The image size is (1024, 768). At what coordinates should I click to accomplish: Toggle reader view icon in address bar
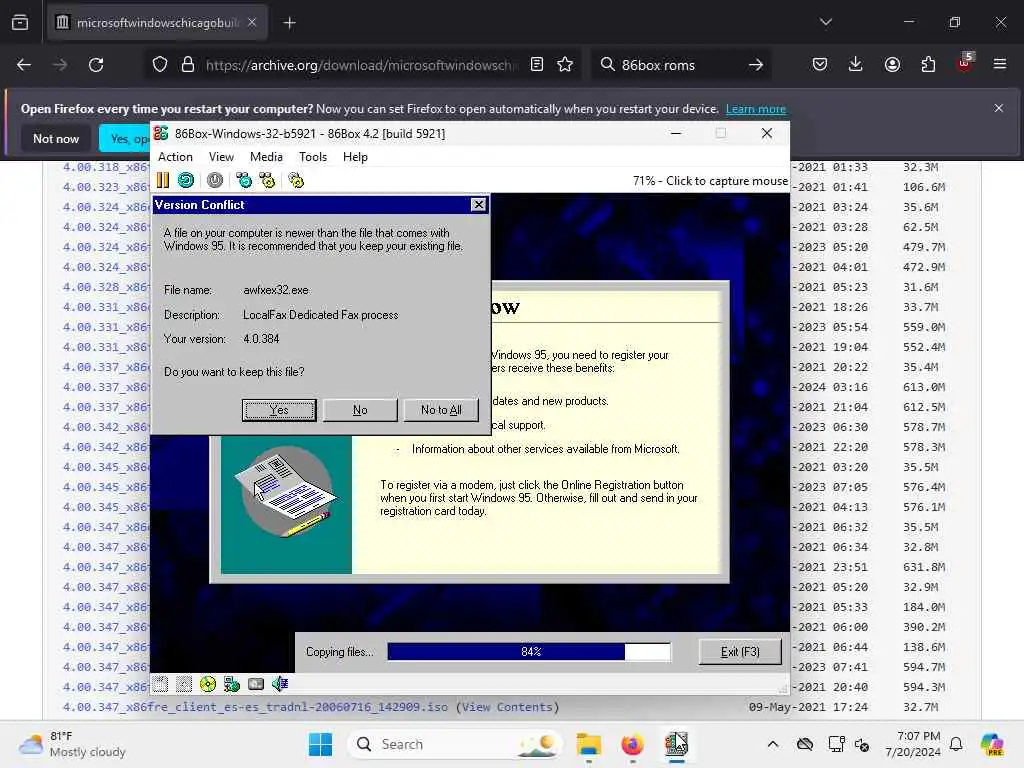point(537,65)
